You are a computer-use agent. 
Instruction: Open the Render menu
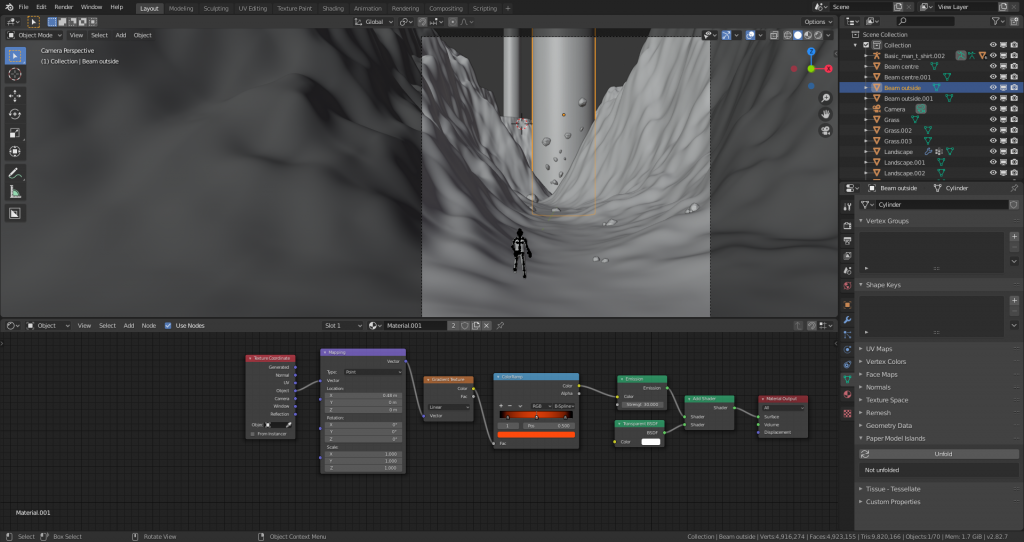pyautogui.click(x=63, y=7)
